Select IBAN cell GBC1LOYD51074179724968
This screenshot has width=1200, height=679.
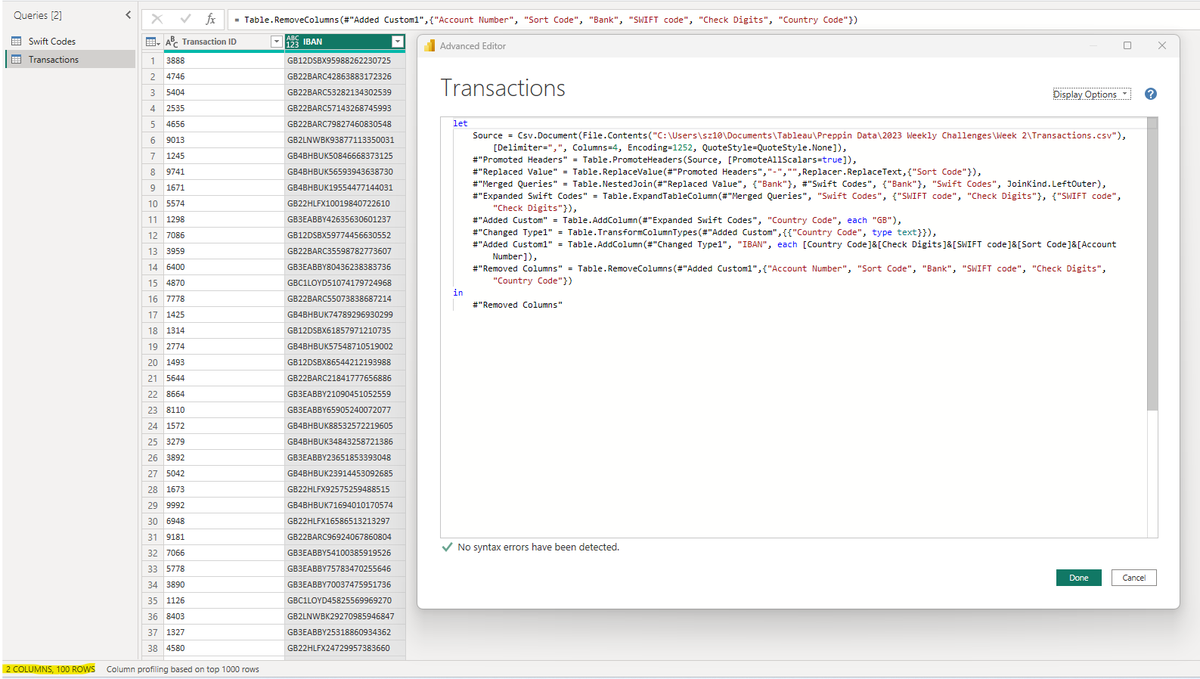(344, 283)
